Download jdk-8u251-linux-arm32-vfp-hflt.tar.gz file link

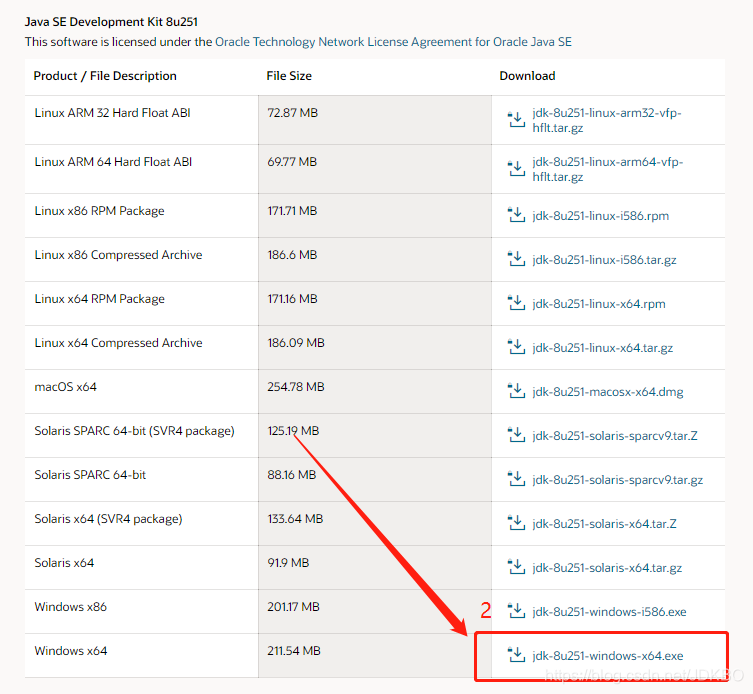click(x=607, y=120)
